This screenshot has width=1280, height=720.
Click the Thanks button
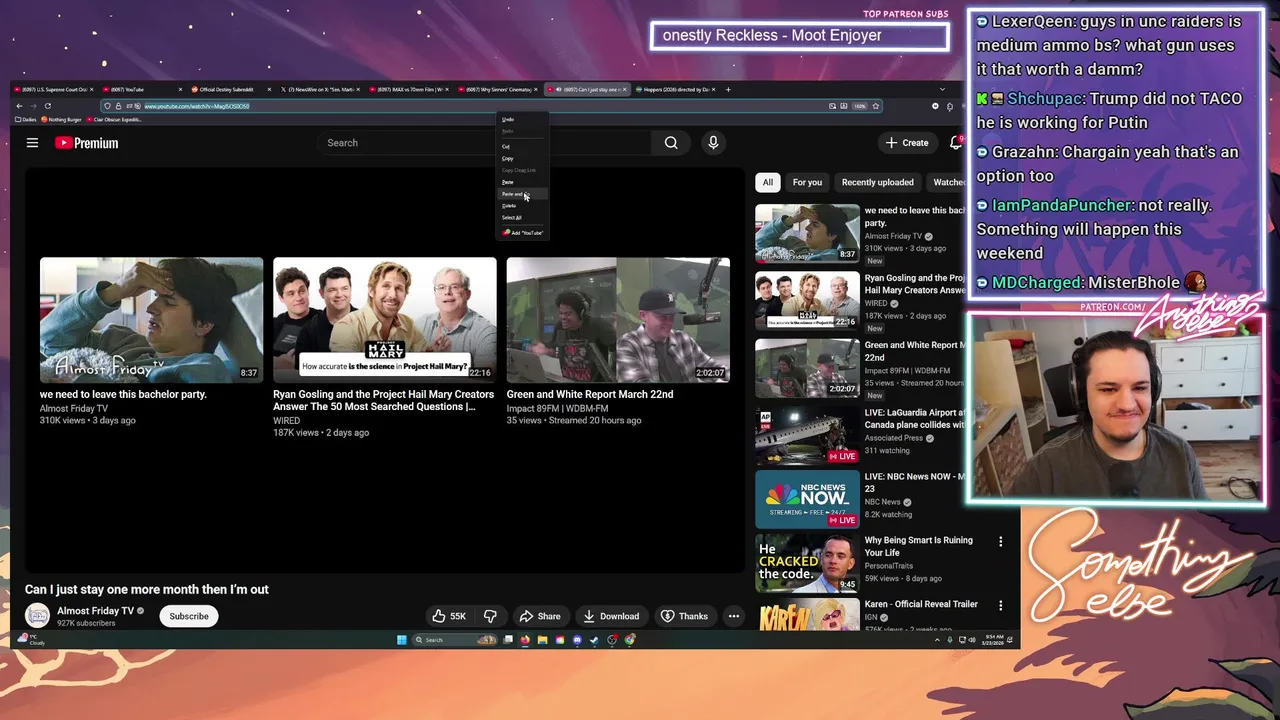click(684, 616)
